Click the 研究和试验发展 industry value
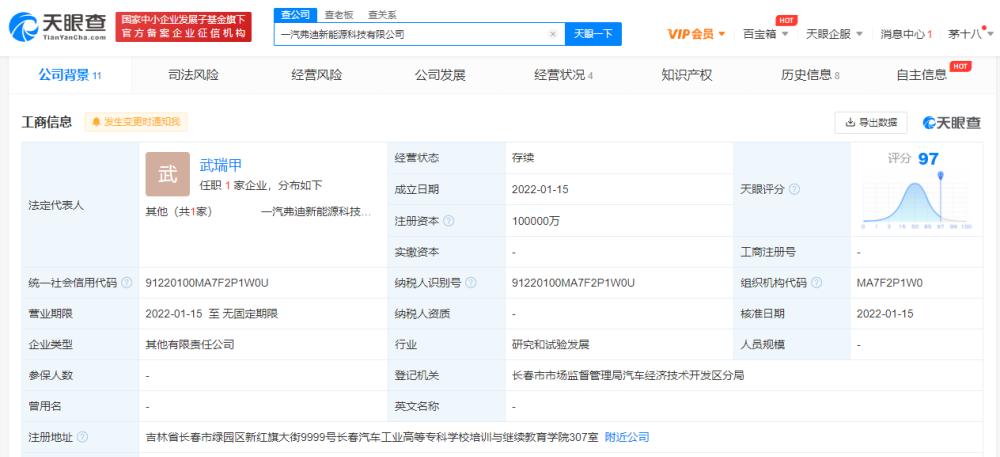 click(550, 345)
